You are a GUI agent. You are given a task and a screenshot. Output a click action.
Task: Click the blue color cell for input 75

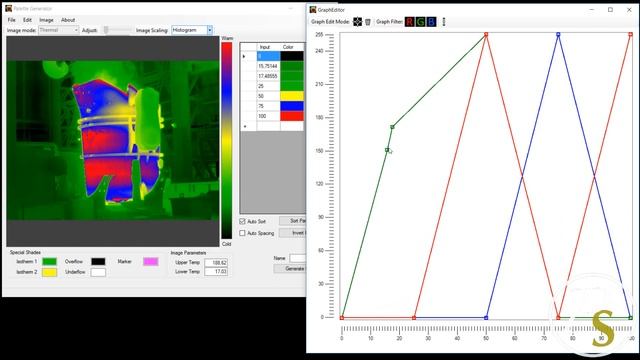(x=292, y=106)
